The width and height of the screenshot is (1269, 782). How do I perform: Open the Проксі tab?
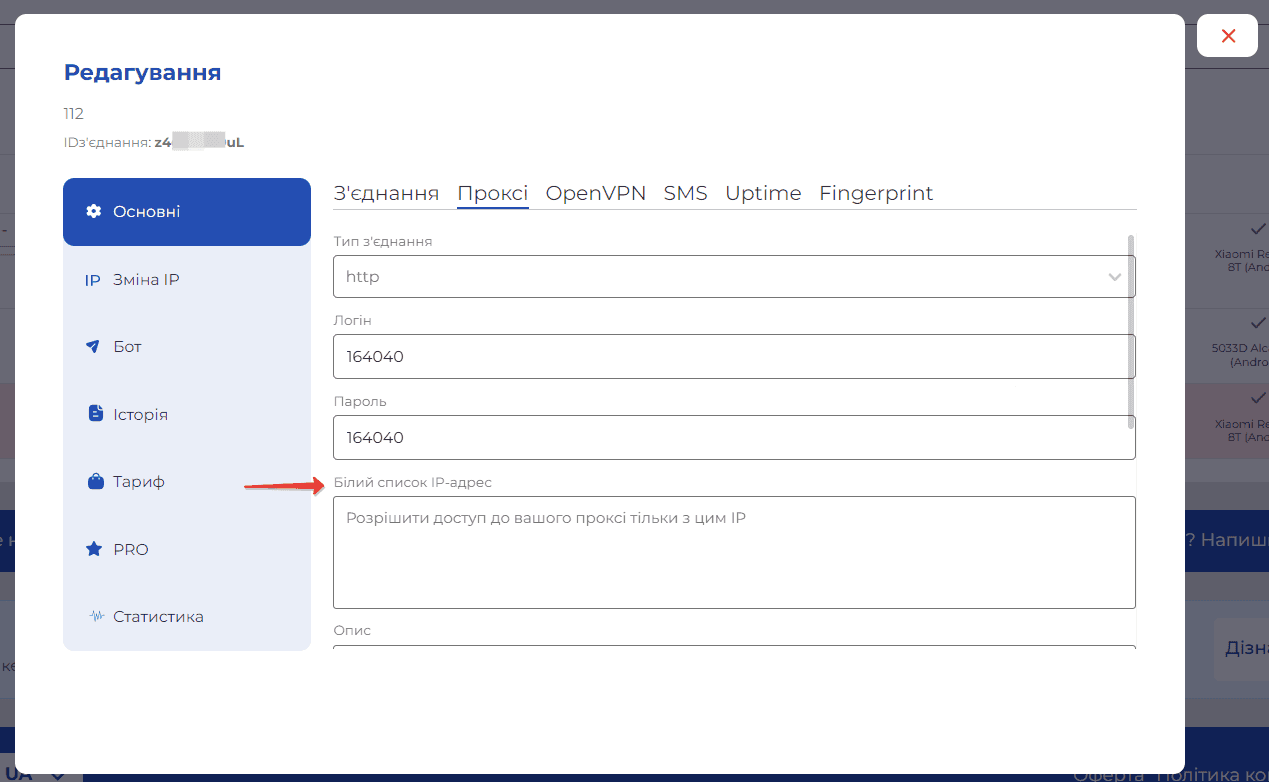coord(492,194)
